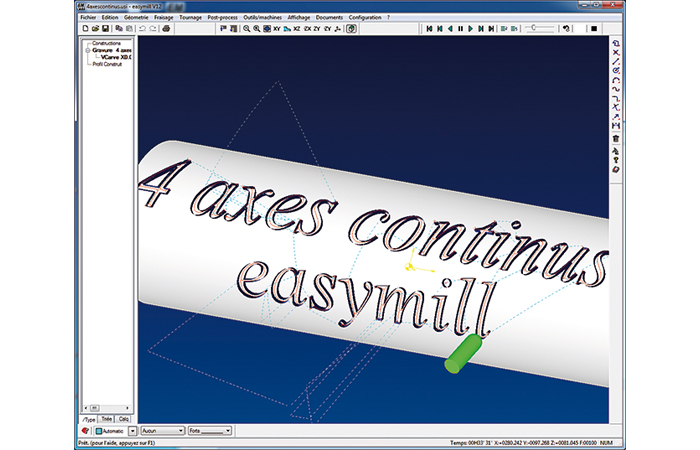Click the dimension tool in right toolbar
Screen dimensions: 700x450
point(616,126)
